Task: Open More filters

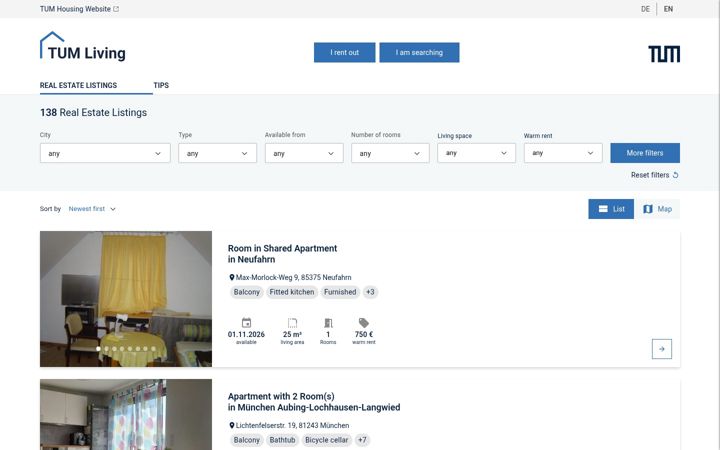Action: pos(645,153)
